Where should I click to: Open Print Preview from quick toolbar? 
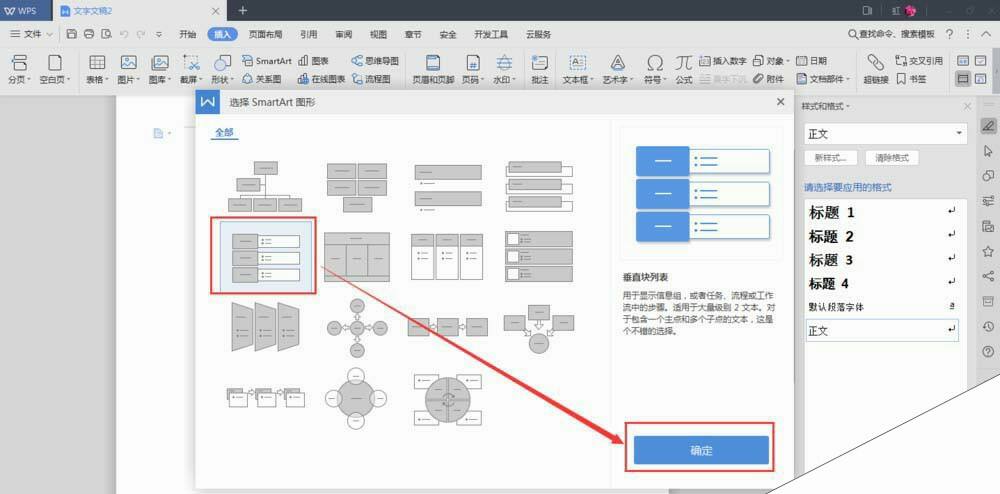[x=107, y=34]
